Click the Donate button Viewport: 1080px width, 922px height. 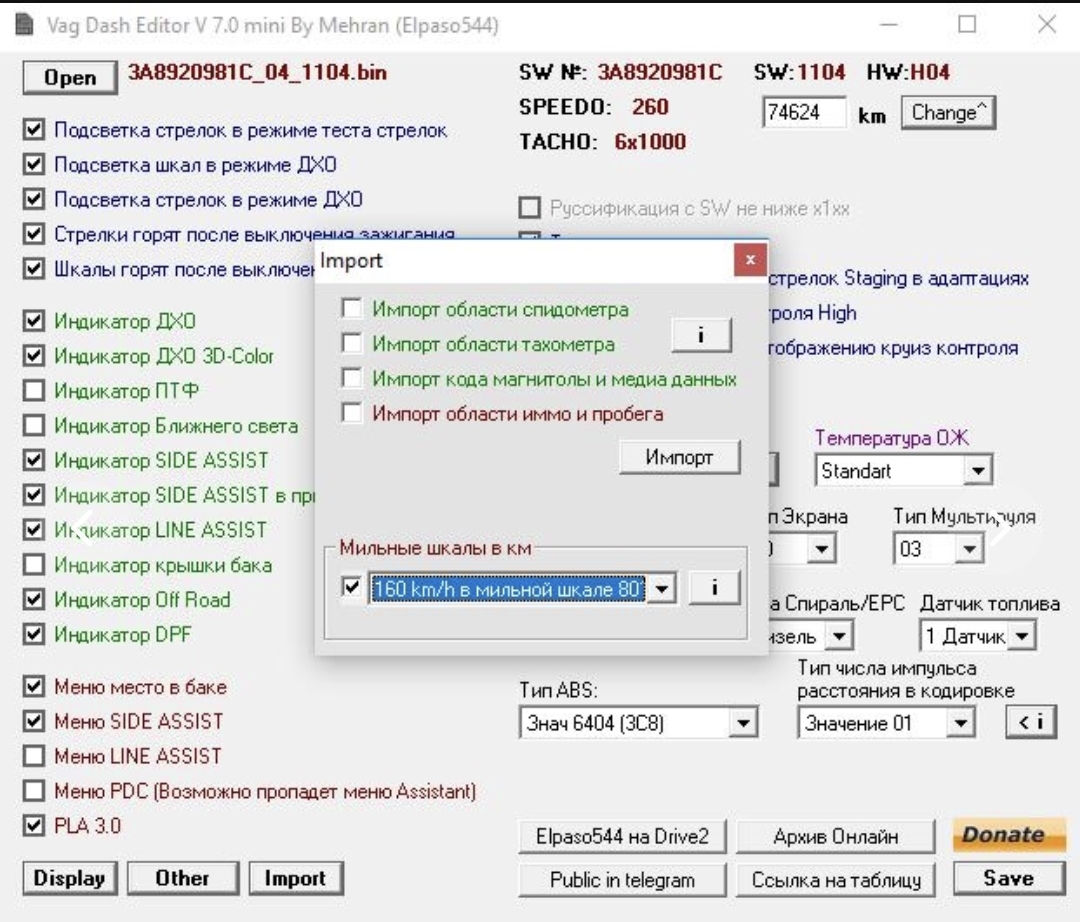[x=996, y=836]
